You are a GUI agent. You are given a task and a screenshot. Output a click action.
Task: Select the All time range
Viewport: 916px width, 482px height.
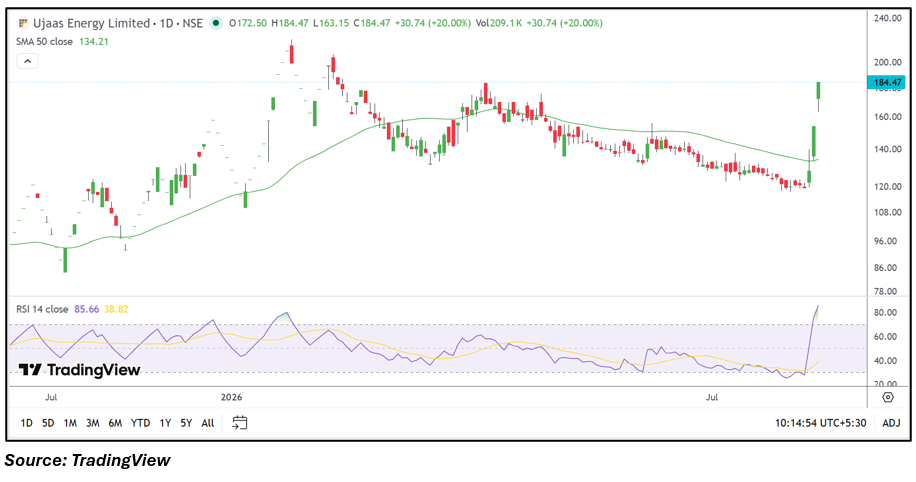[x=207, y=423]
